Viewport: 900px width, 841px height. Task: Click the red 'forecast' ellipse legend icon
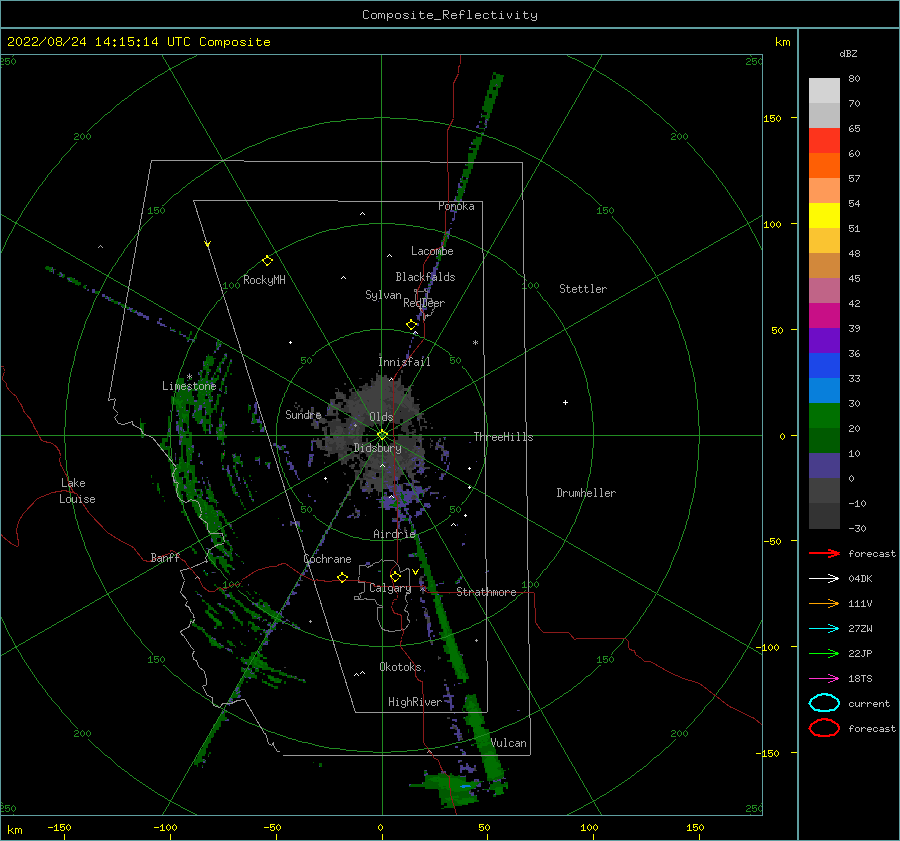coord(824,728)
